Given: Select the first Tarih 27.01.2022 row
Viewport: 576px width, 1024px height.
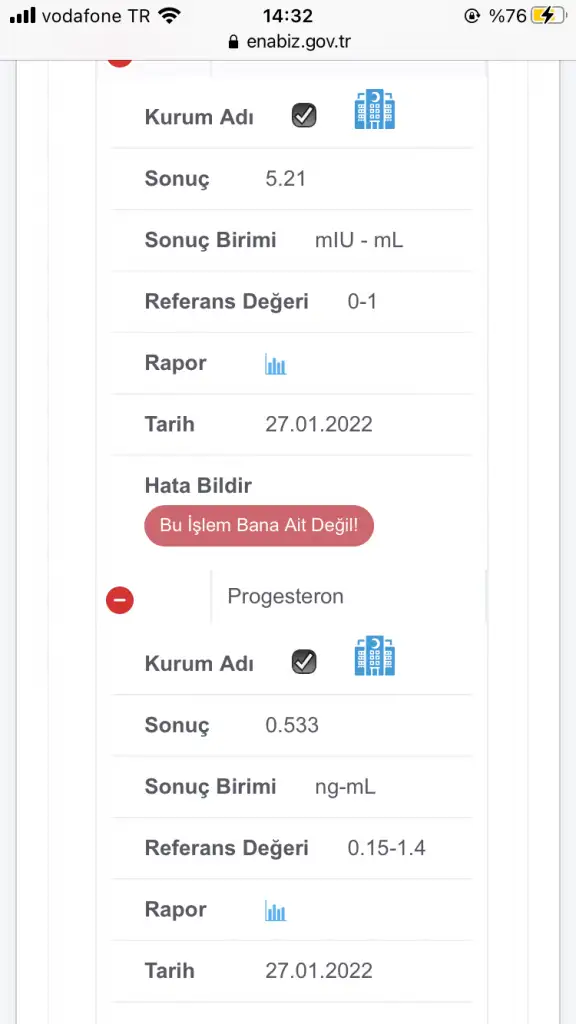Looking at the screenshot, I should pos(291,424).
